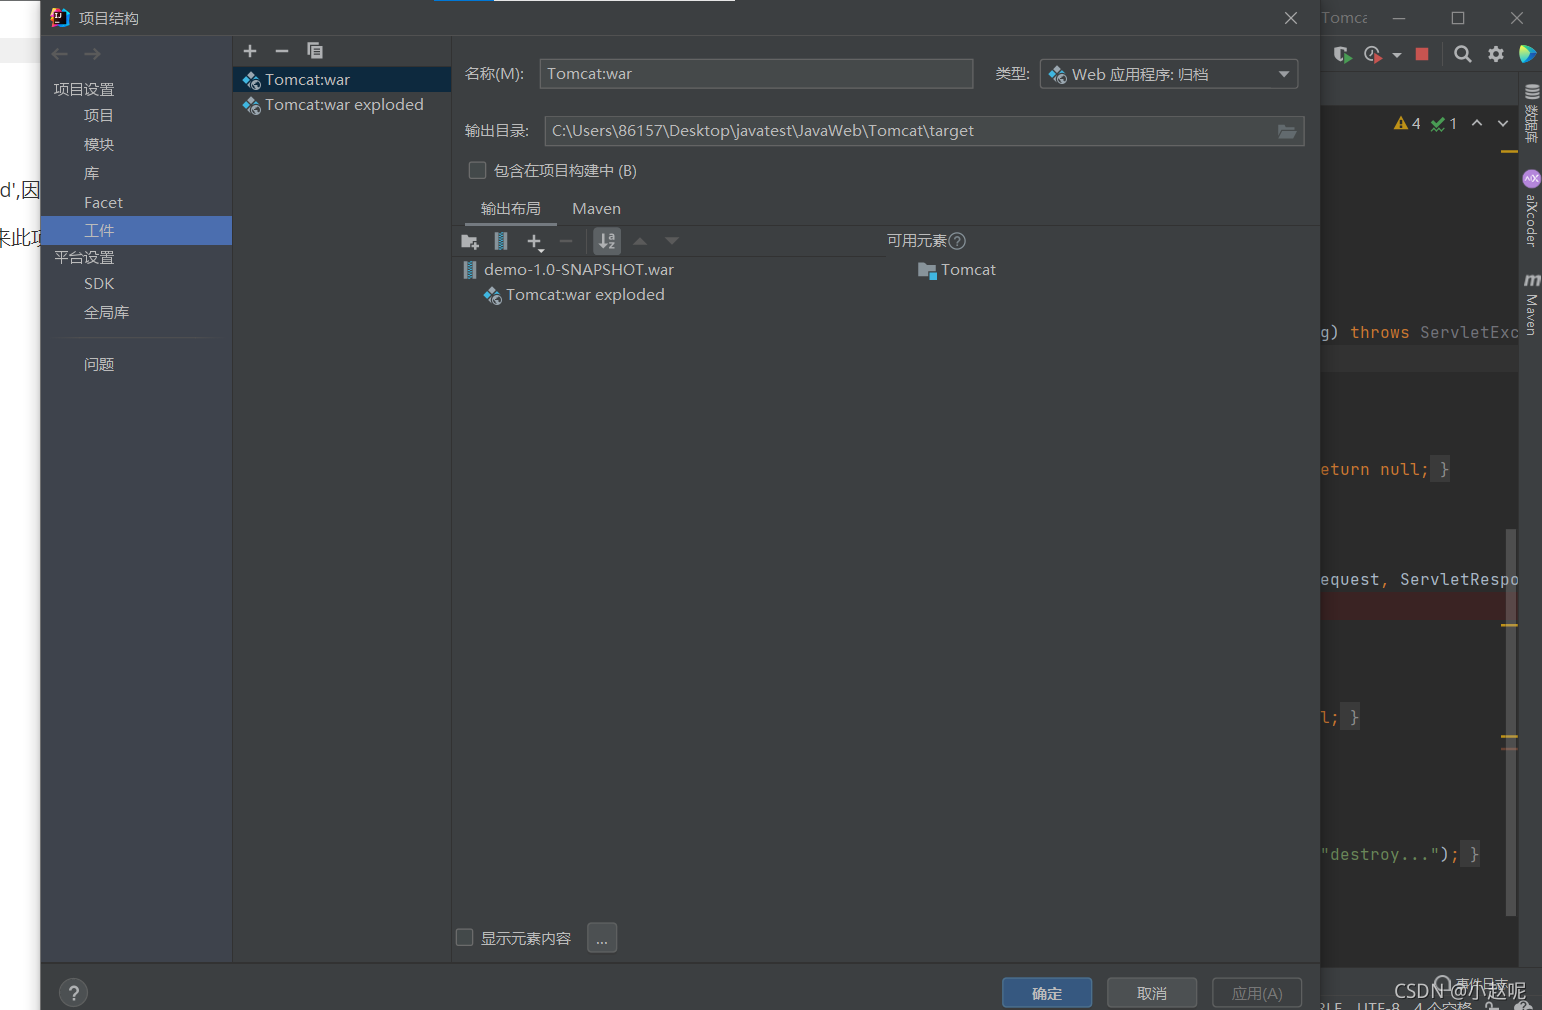The height and width of the screenshot is (1010, 1542).
Task: Select Artifacts in project settings
Action: point(136,231)
